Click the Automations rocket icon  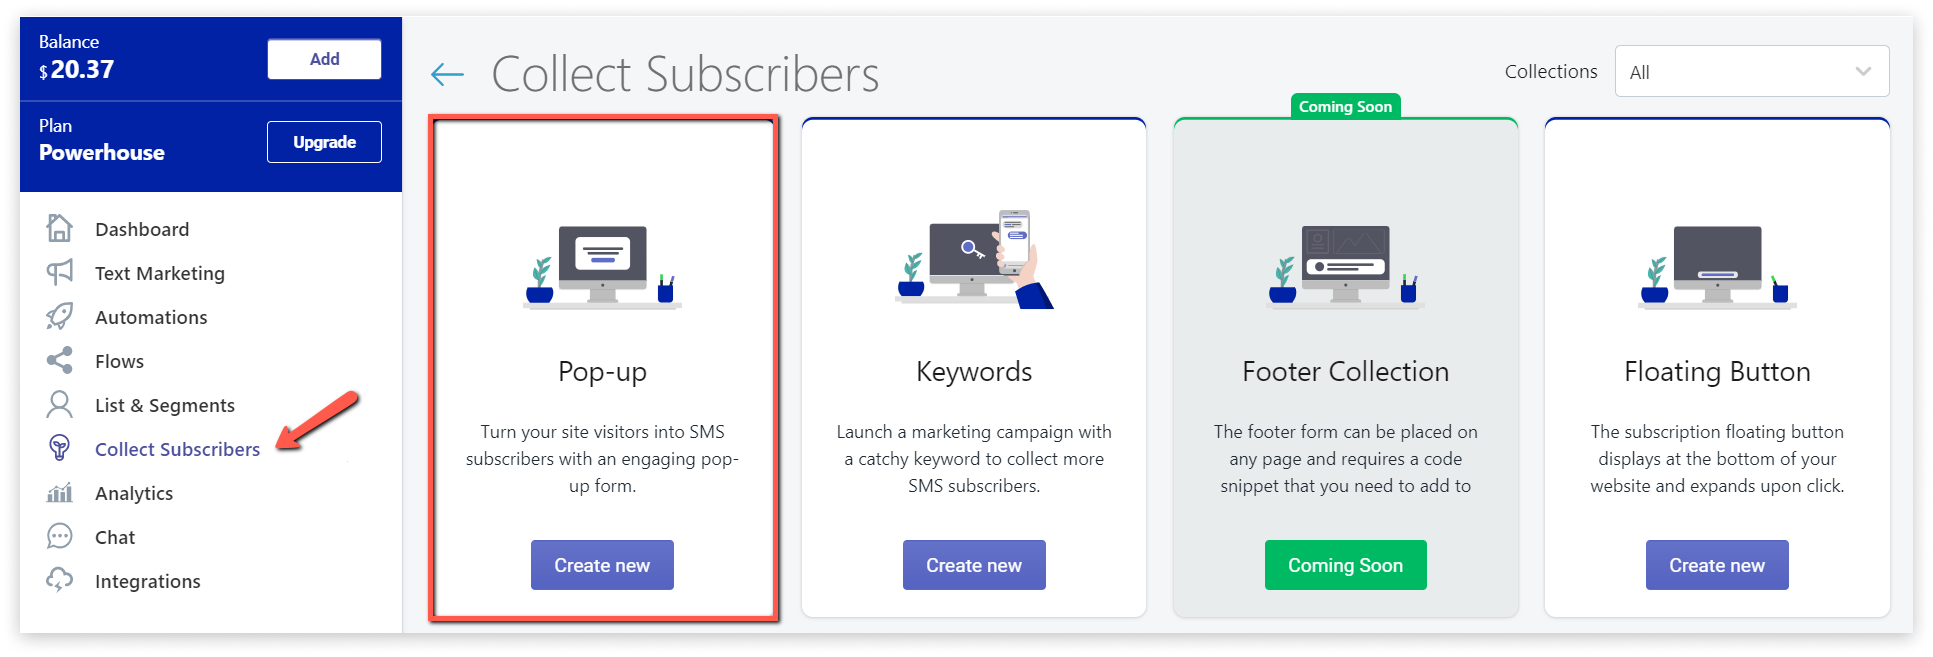[60, 316]
